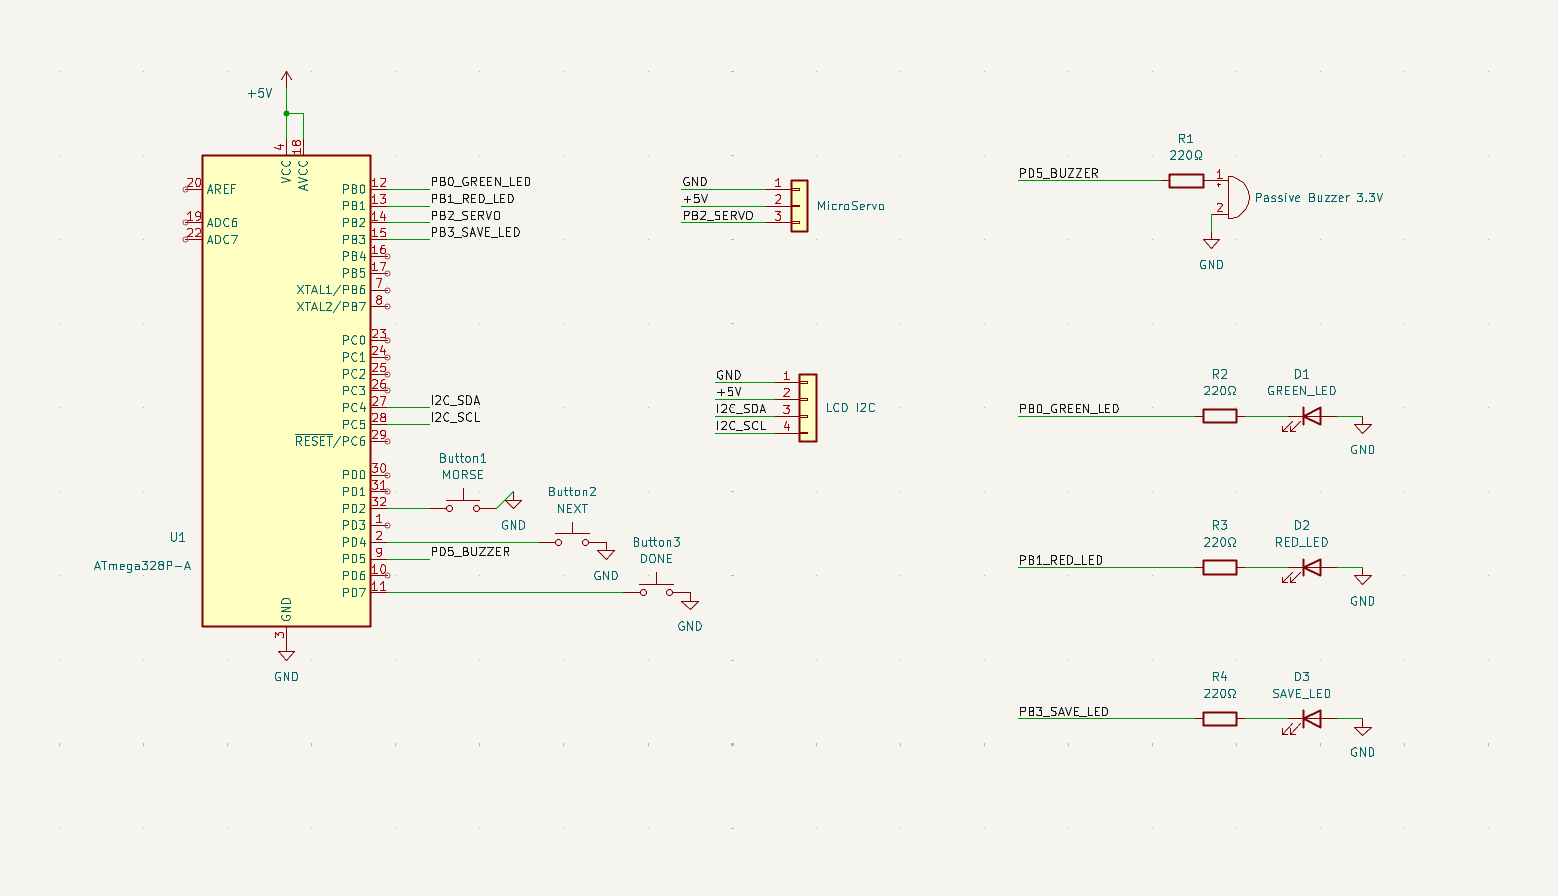The width and height of the screenshot is (1558, 896).
Task: Select GND label on LCD I2C pin 1
Action: coord(729,375)
